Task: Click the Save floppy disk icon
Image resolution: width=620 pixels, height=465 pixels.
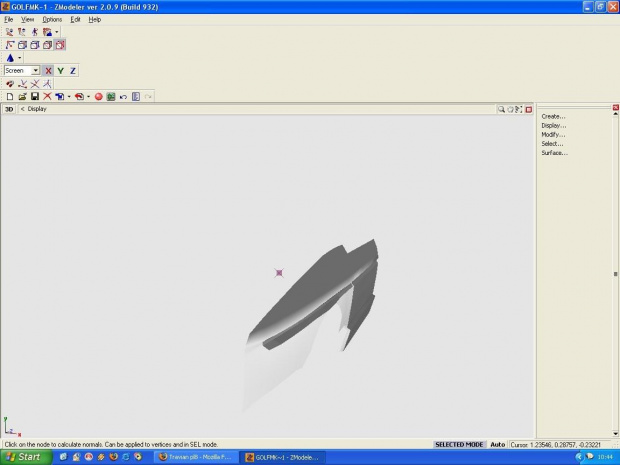Action: 34,97
